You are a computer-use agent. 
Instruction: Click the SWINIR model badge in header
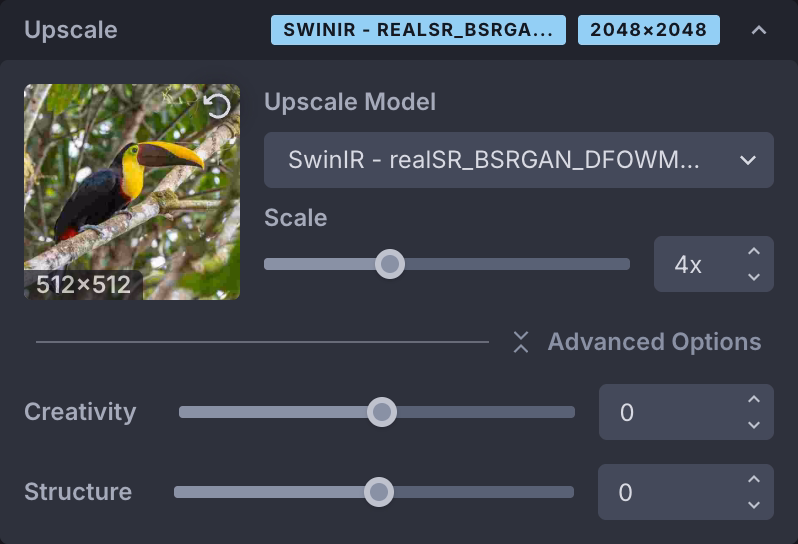coord(418,30)
